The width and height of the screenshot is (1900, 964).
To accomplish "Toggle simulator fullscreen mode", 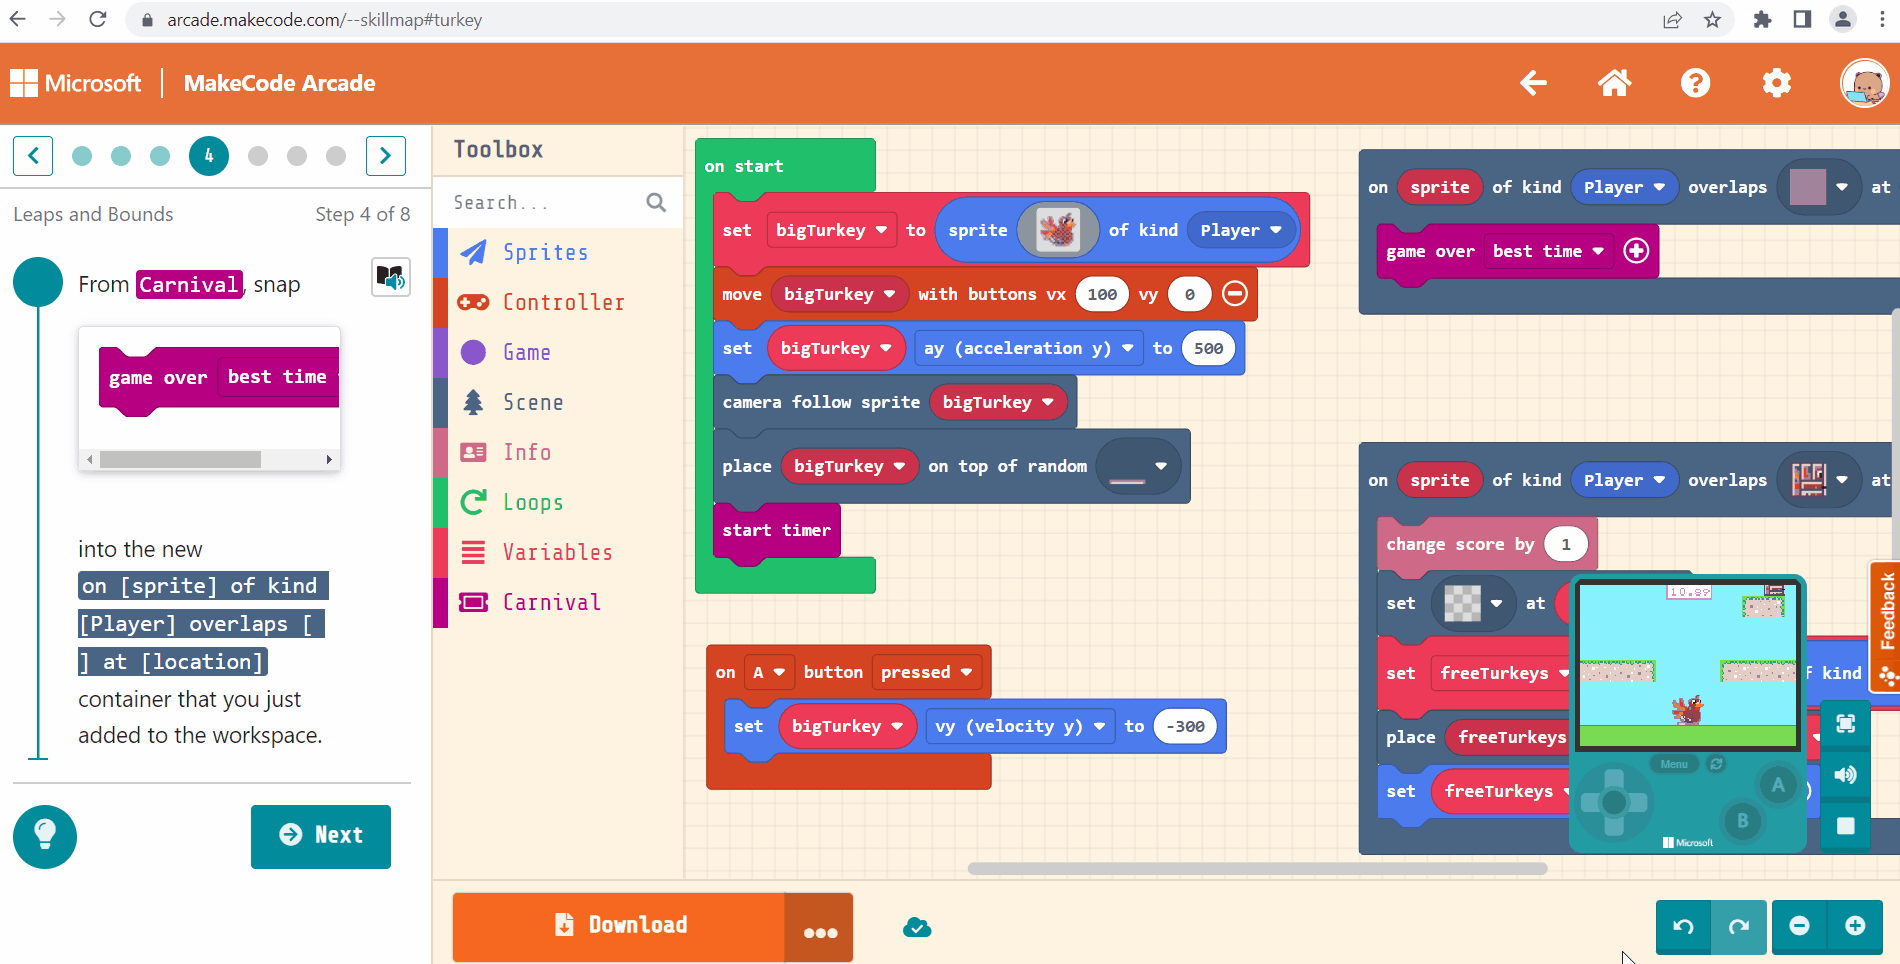I will pos(1846,723).
